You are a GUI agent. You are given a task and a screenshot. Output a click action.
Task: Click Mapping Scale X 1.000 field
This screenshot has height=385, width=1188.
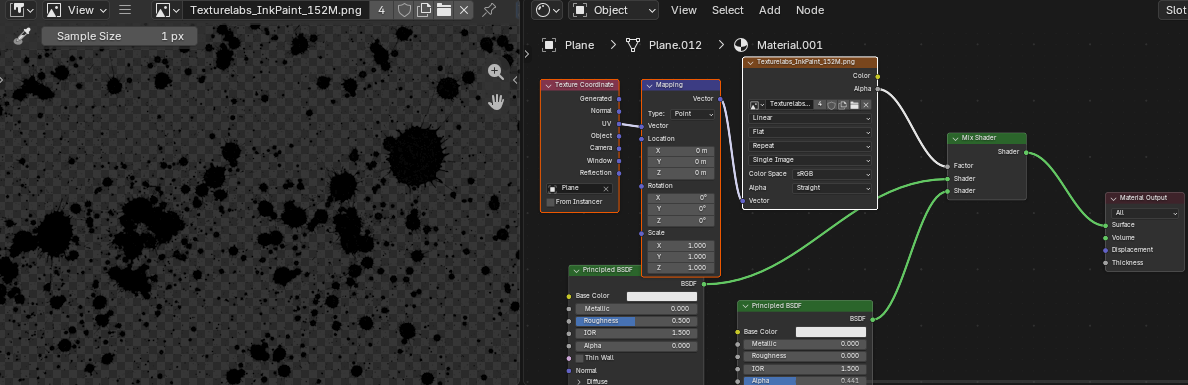coord(680,246)
